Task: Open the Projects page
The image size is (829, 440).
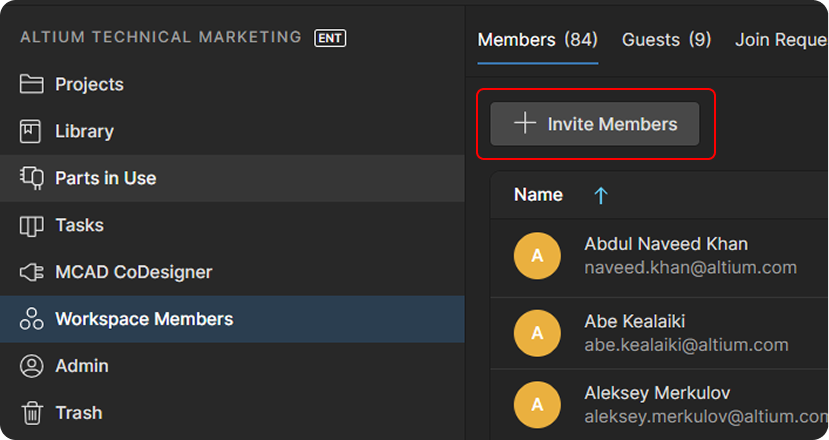Action: (232, 84)
